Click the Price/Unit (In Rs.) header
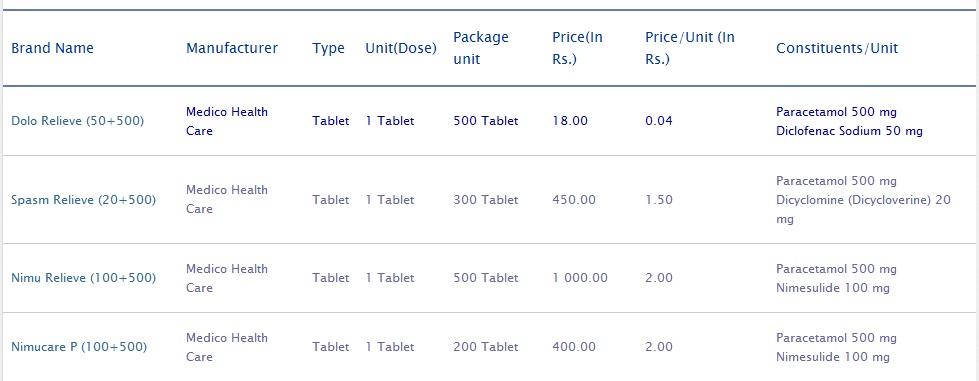This screenshot has width=979, height=381. coord(690,48)
